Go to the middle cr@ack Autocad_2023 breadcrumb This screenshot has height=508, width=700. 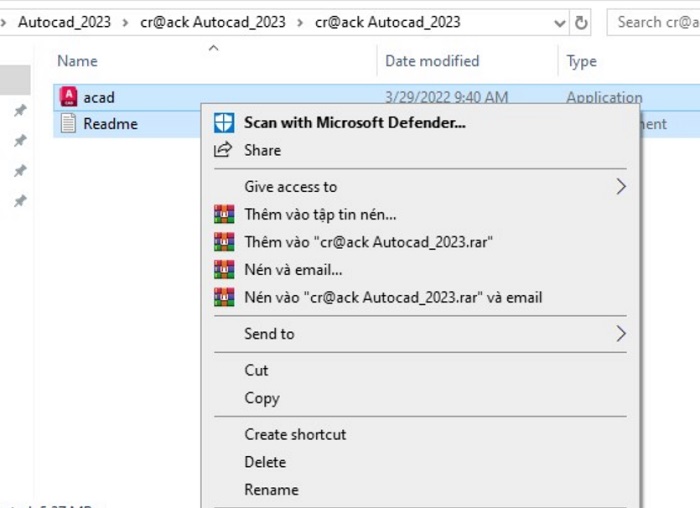[212, 22]
